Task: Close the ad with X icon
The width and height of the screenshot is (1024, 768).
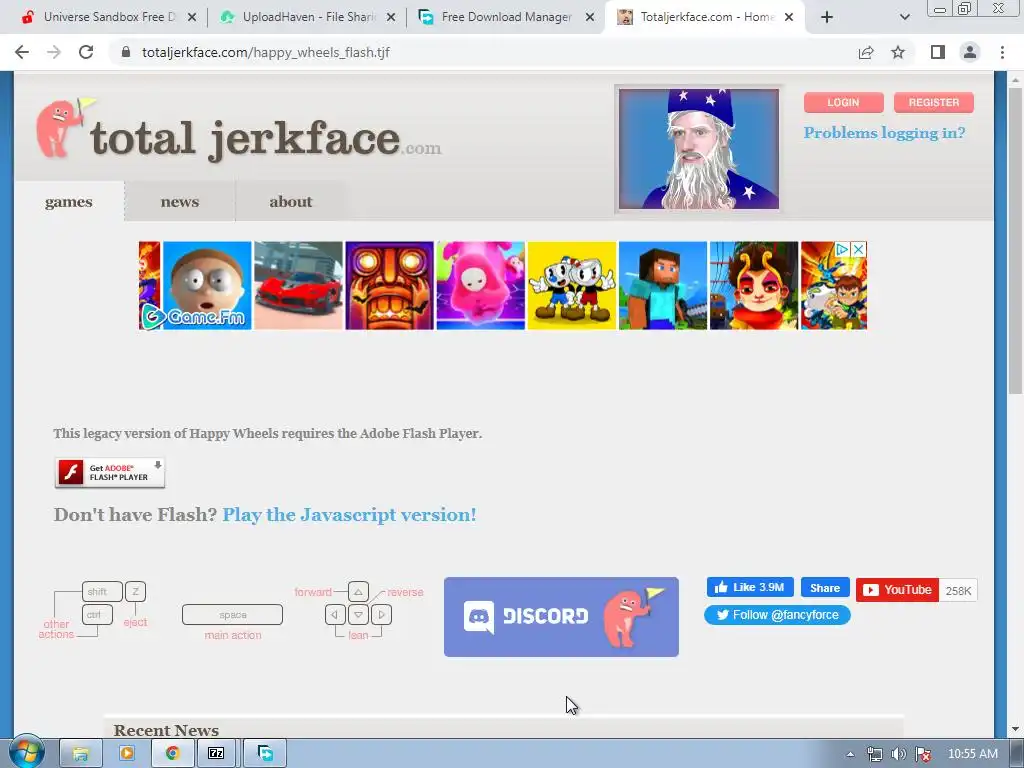Action: coord(859,249)
